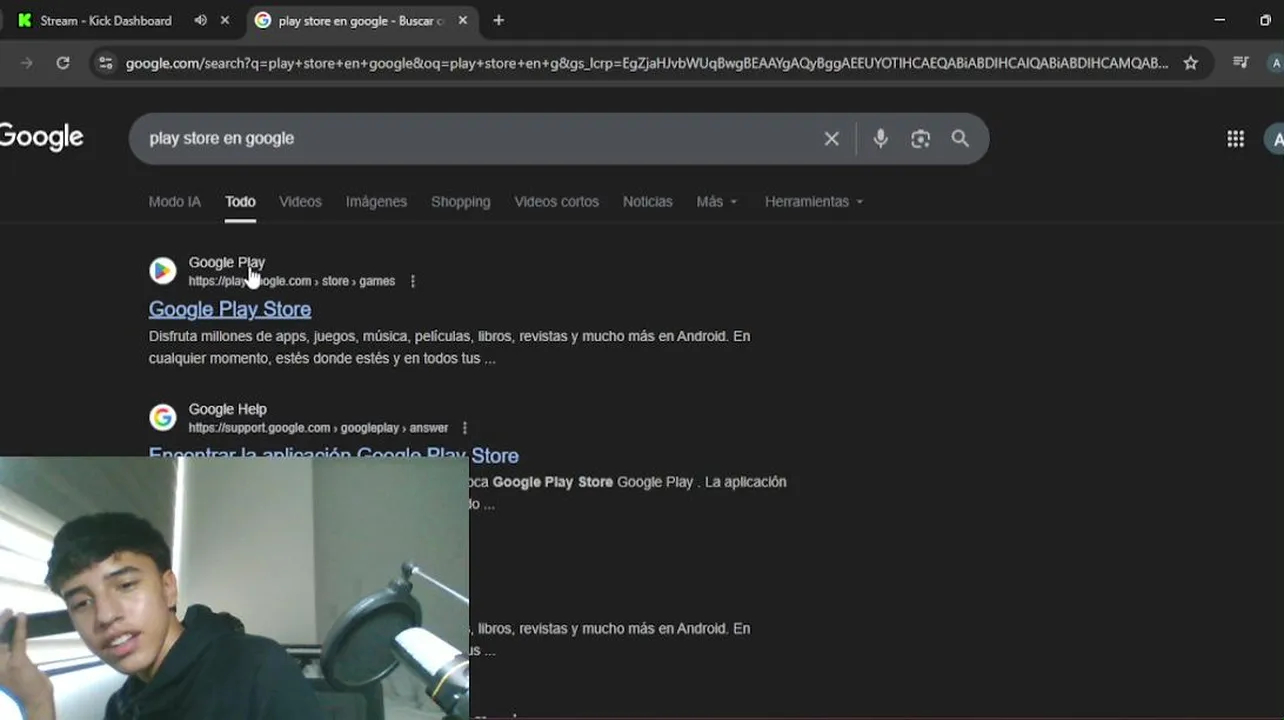View site information icon in address bar
The image size is (1284, 720).
105,63
